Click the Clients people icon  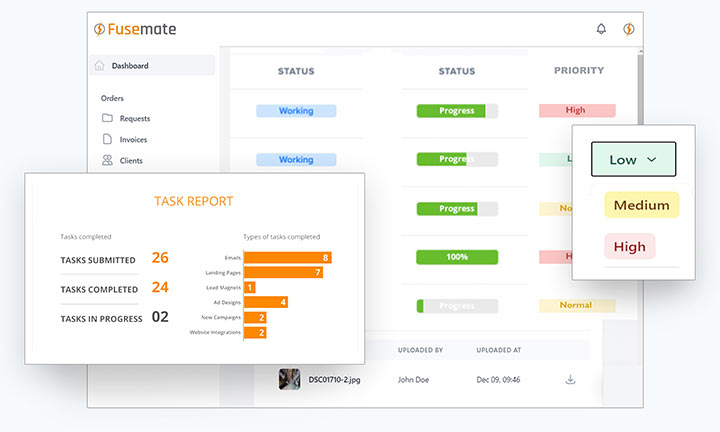[107, 160]
